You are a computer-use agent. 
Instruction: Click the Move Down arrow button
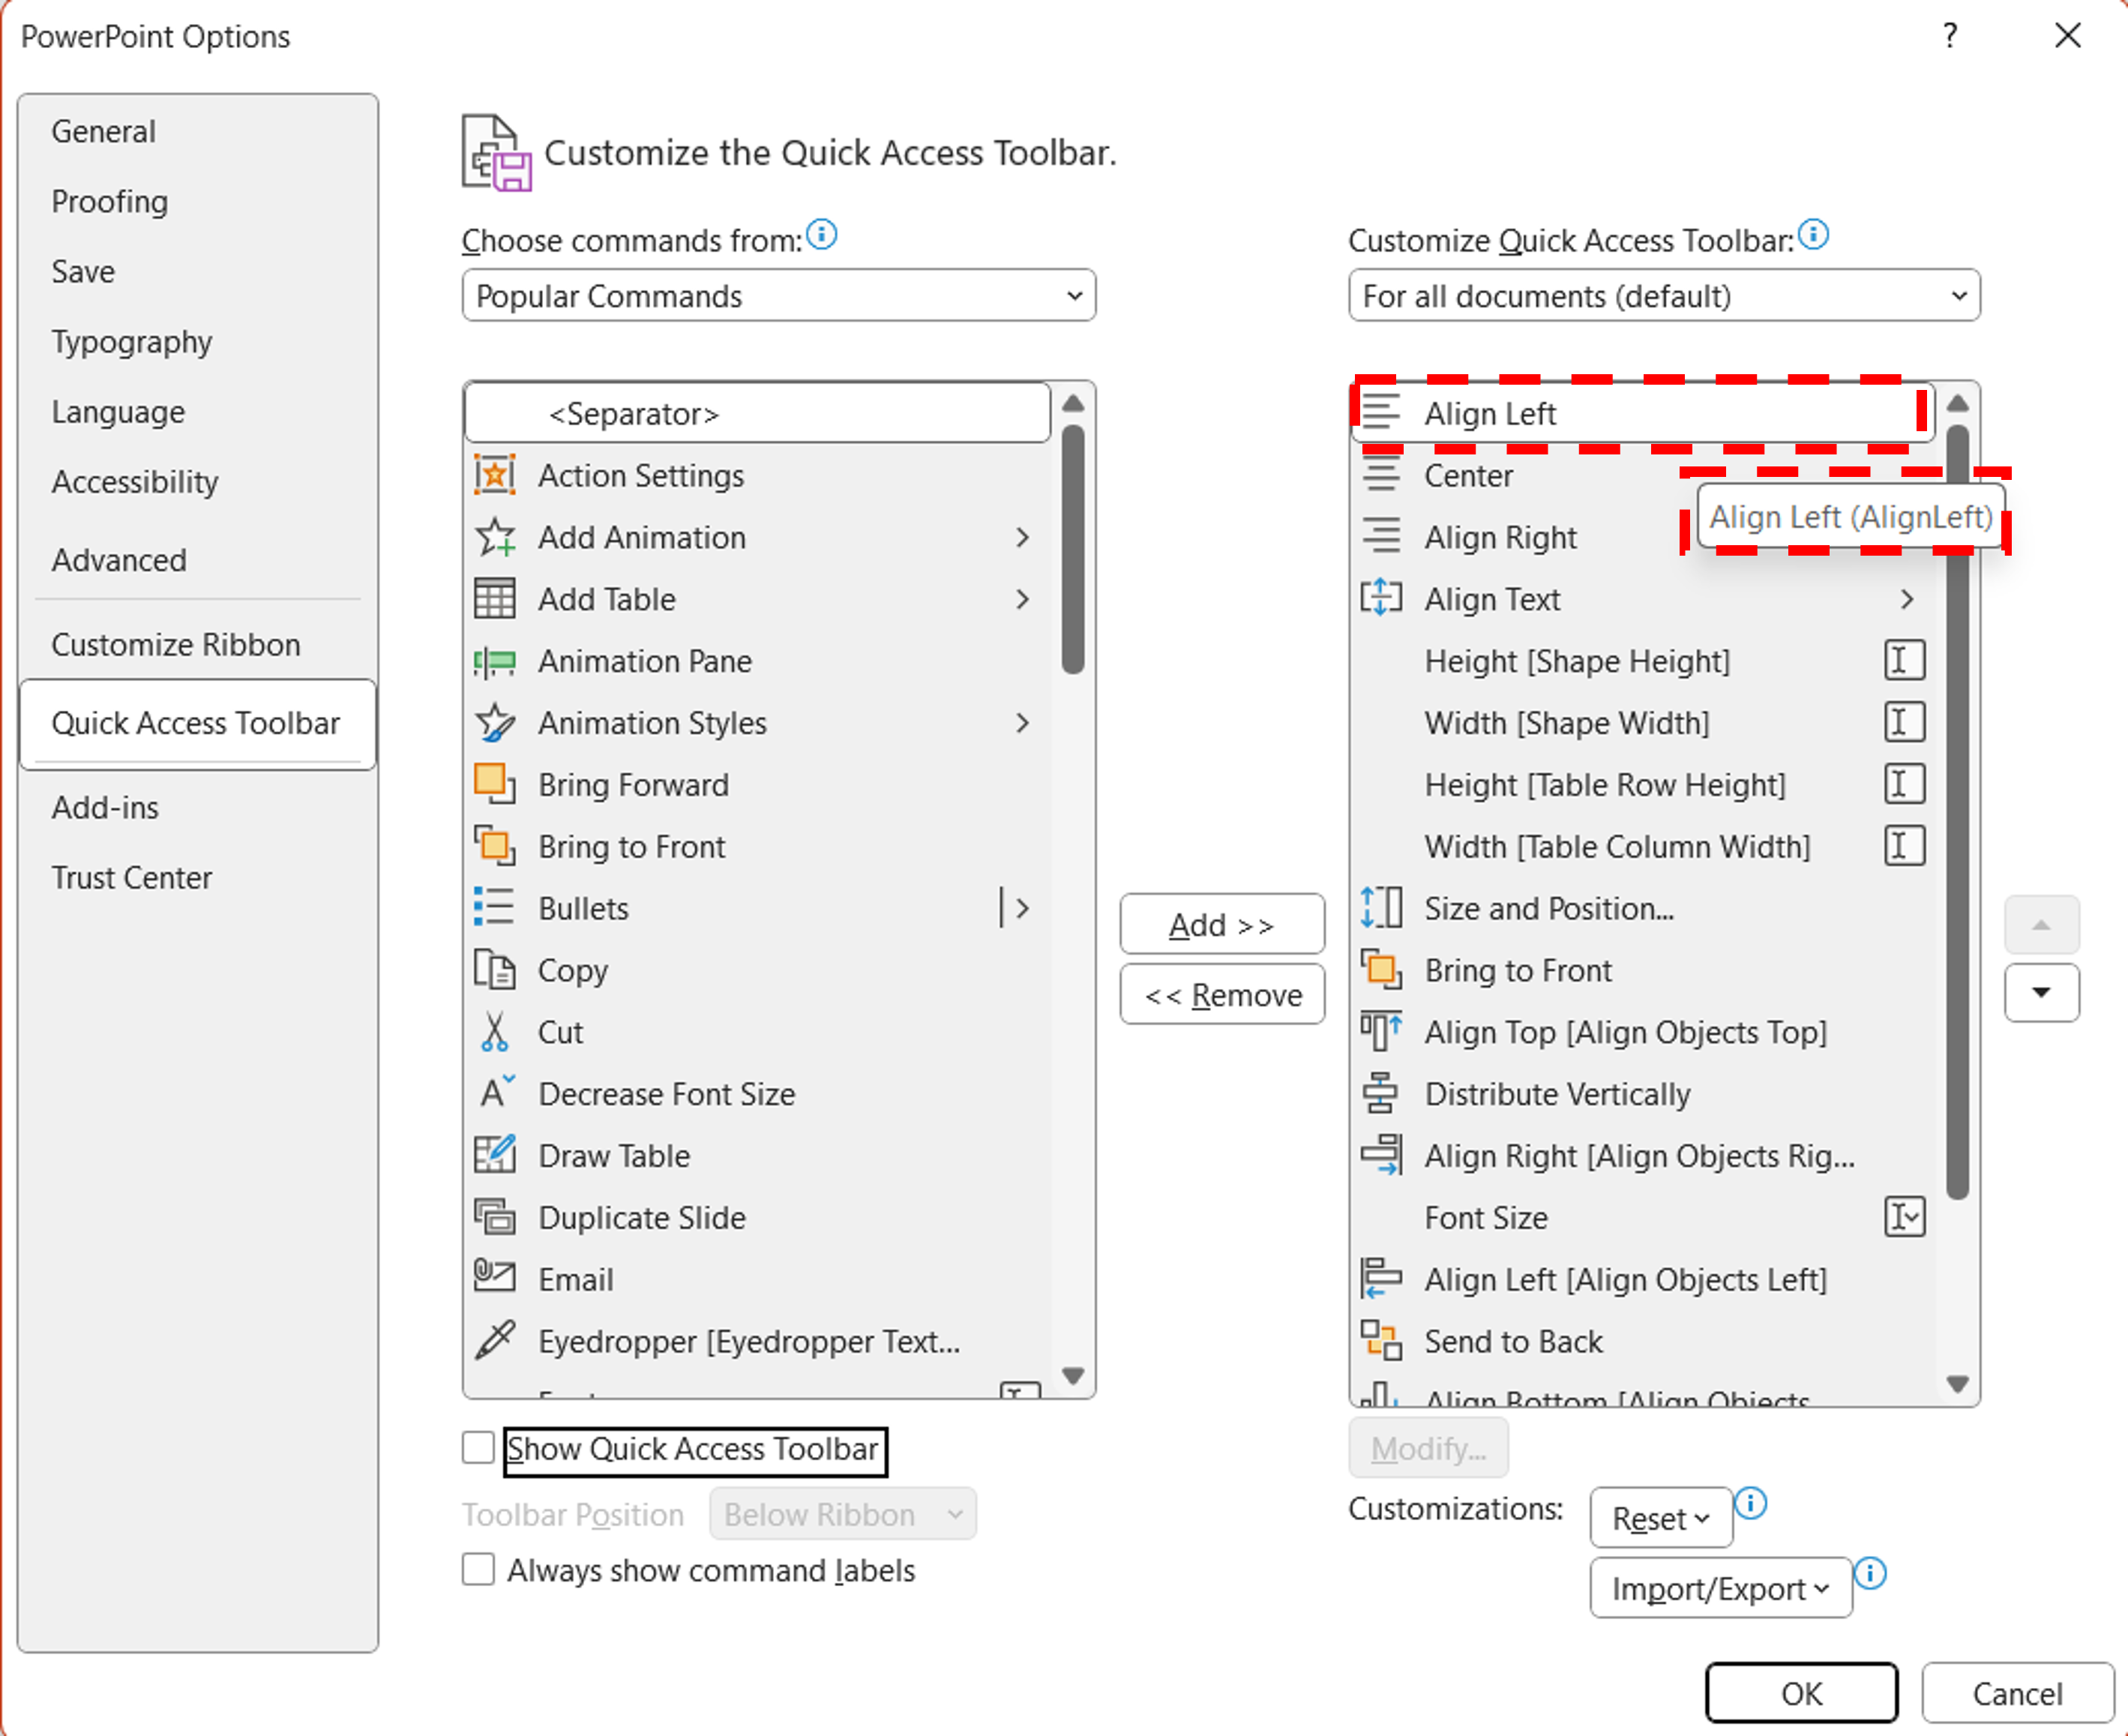[x=2041, y=992]
